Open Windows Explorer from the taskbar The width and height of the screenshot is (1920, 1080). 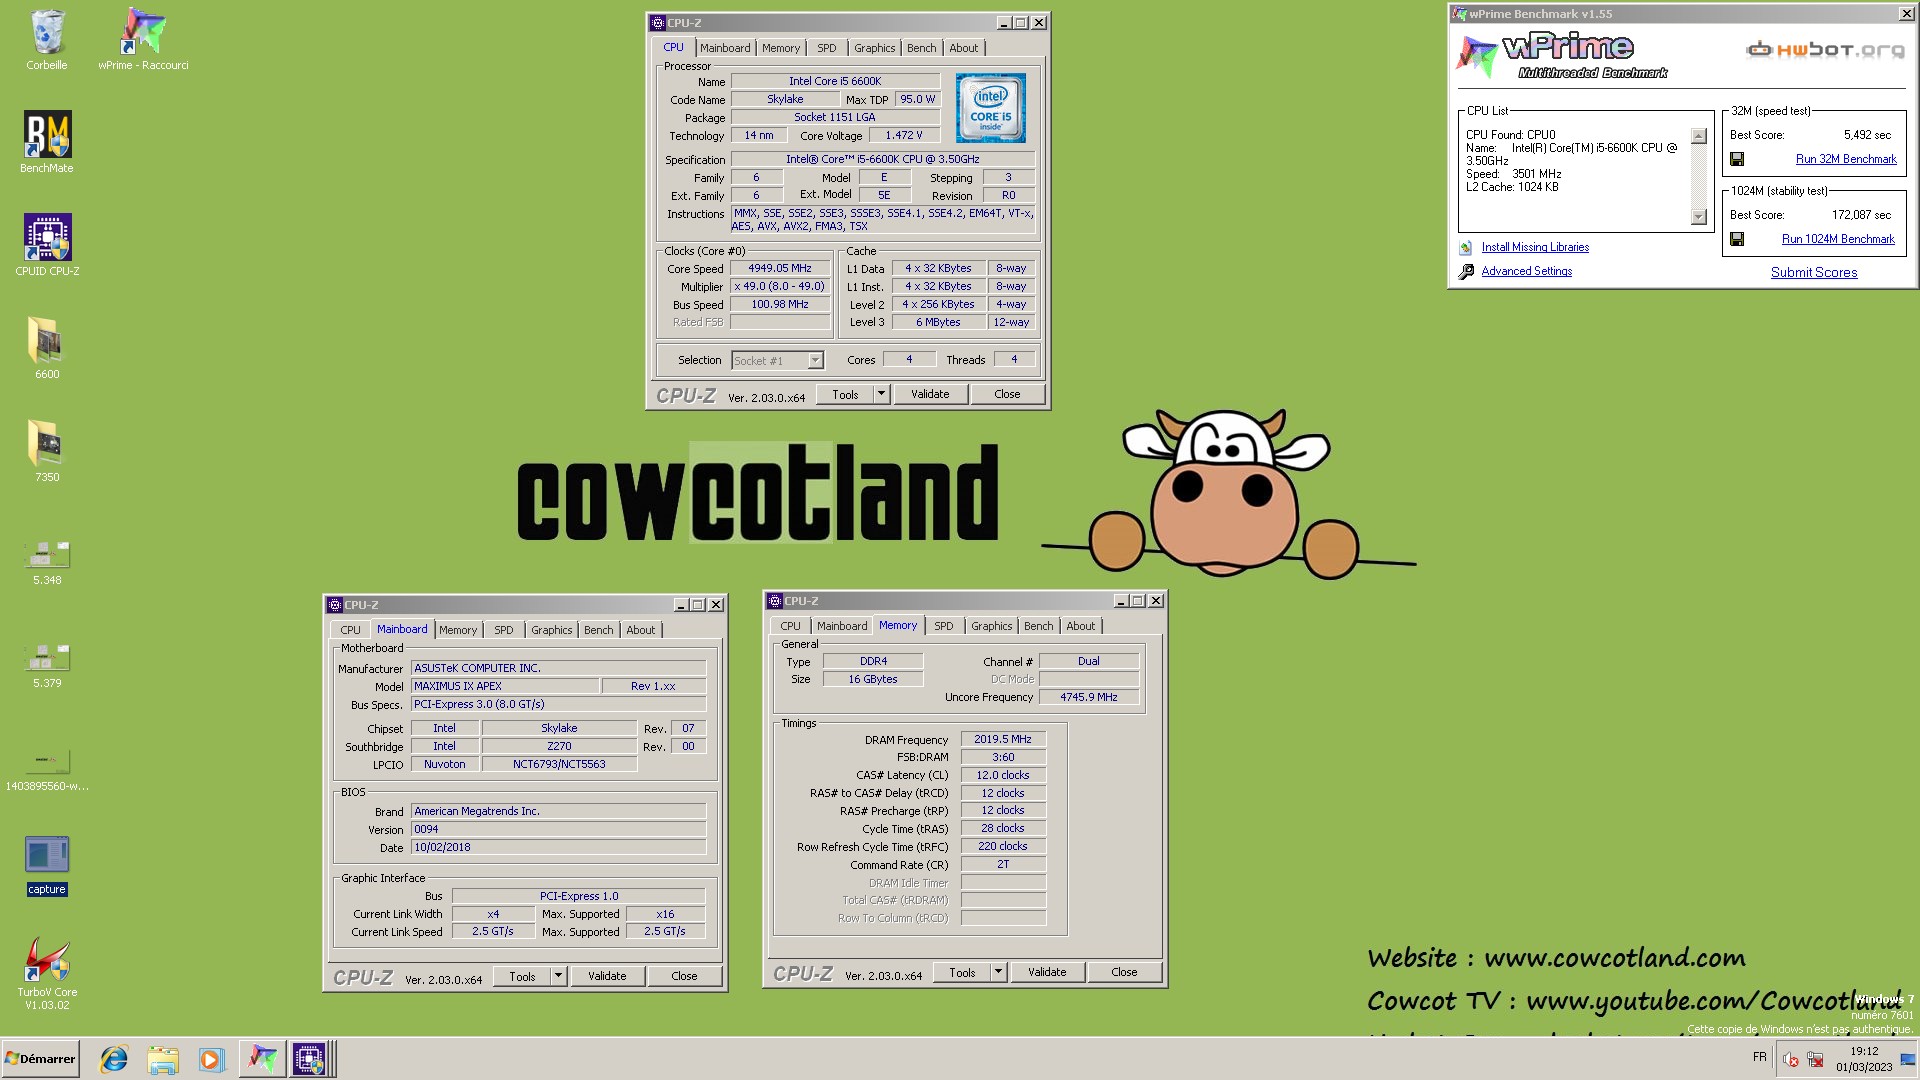pyautogui.click(x=163, y=1059)
